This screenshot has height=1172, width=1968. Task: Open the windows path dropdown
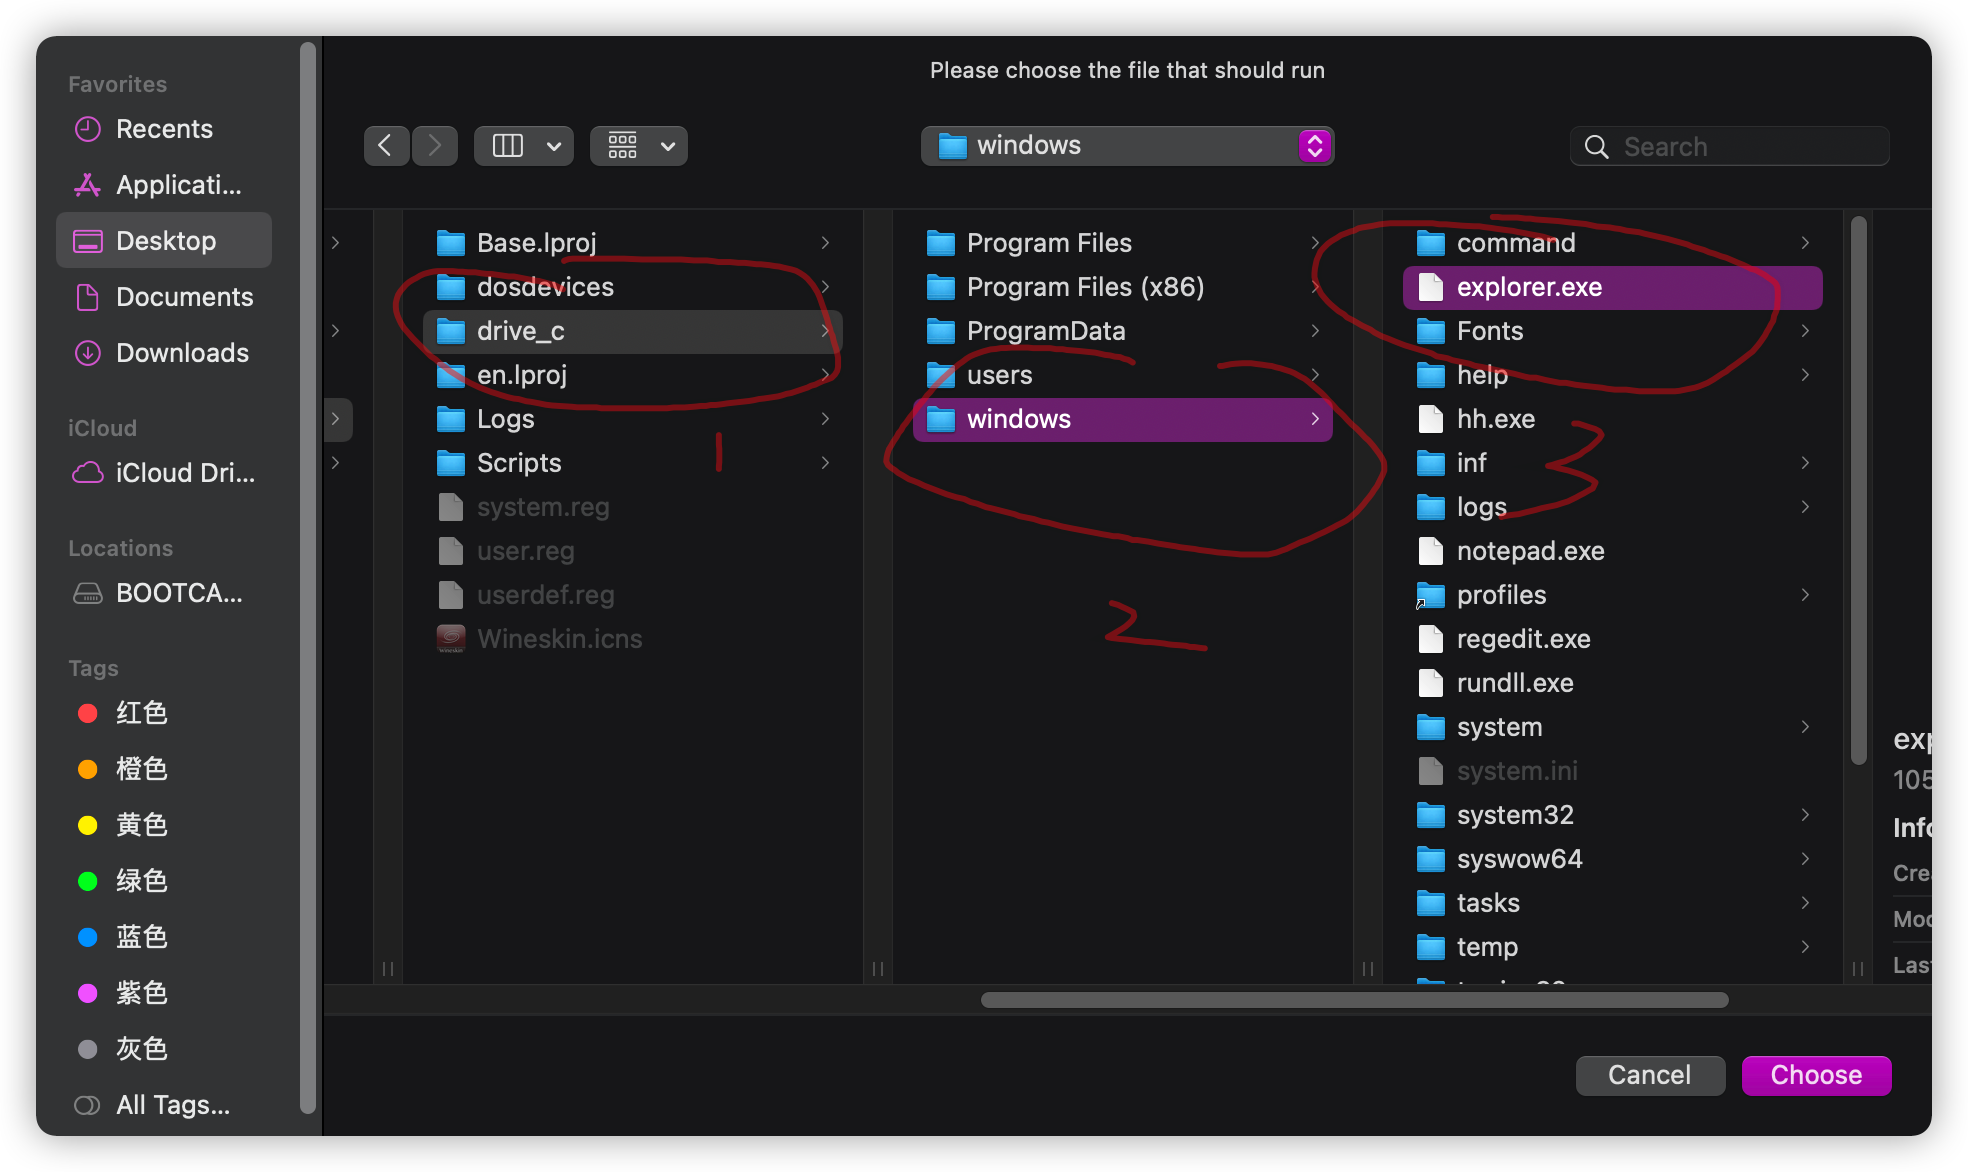1314,146
